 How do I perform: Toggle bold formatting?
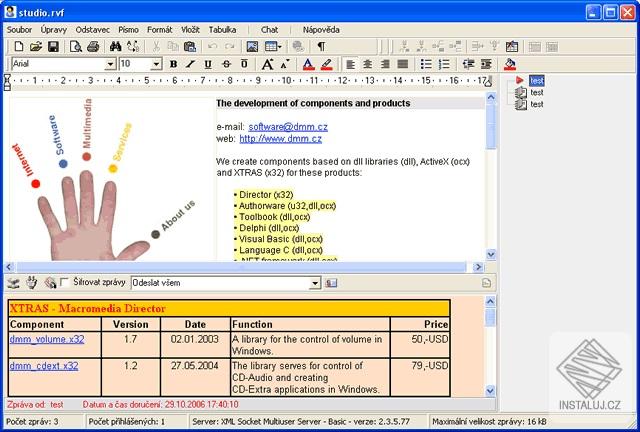[173, 64]
